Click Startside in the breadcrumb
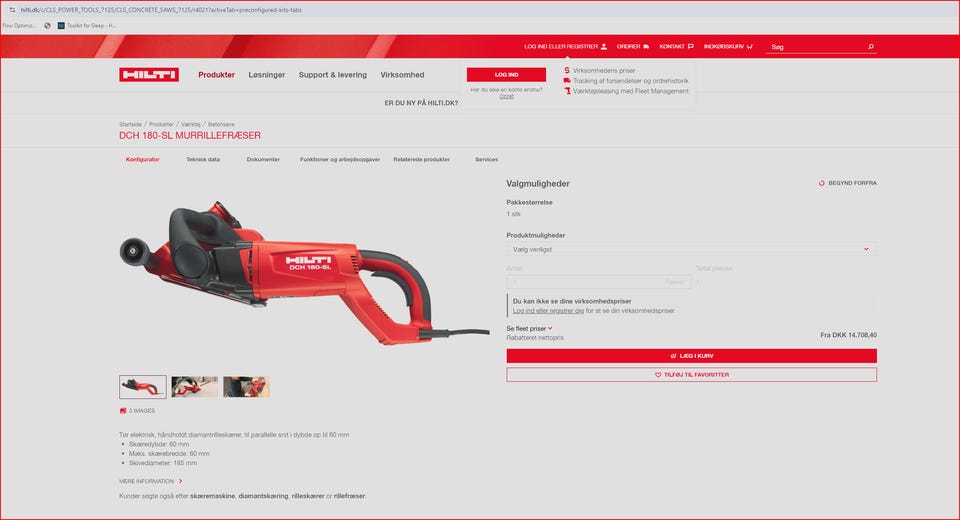960x520 pixels. click(x=130, y=124)
